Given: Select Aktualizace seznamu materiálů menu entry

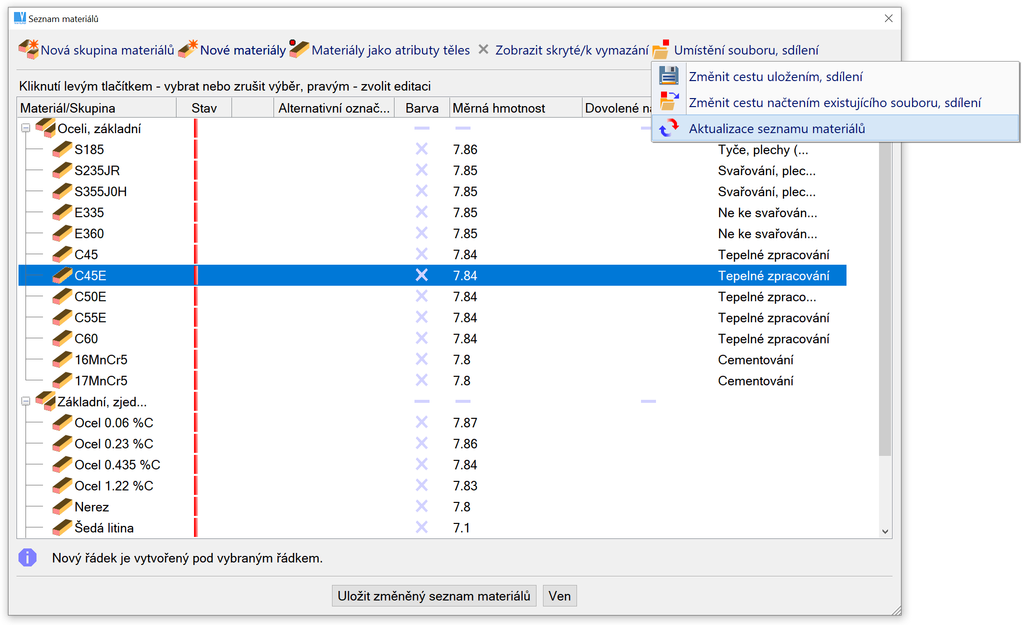Looking at the screenshot, I should 776,129.
